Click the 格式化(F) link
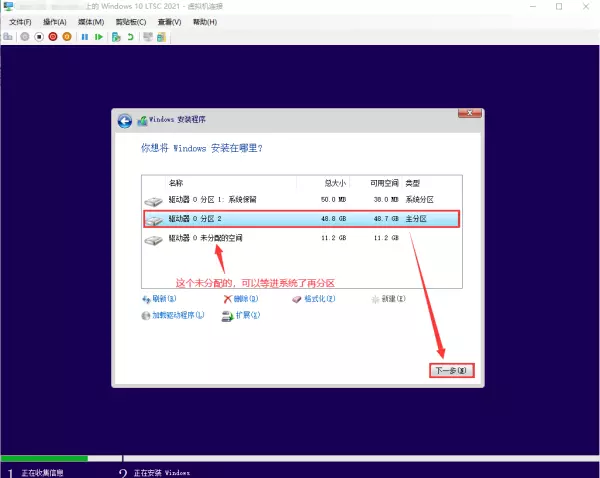The width and height of the screenshot is (600, 478). click(320, 299)
